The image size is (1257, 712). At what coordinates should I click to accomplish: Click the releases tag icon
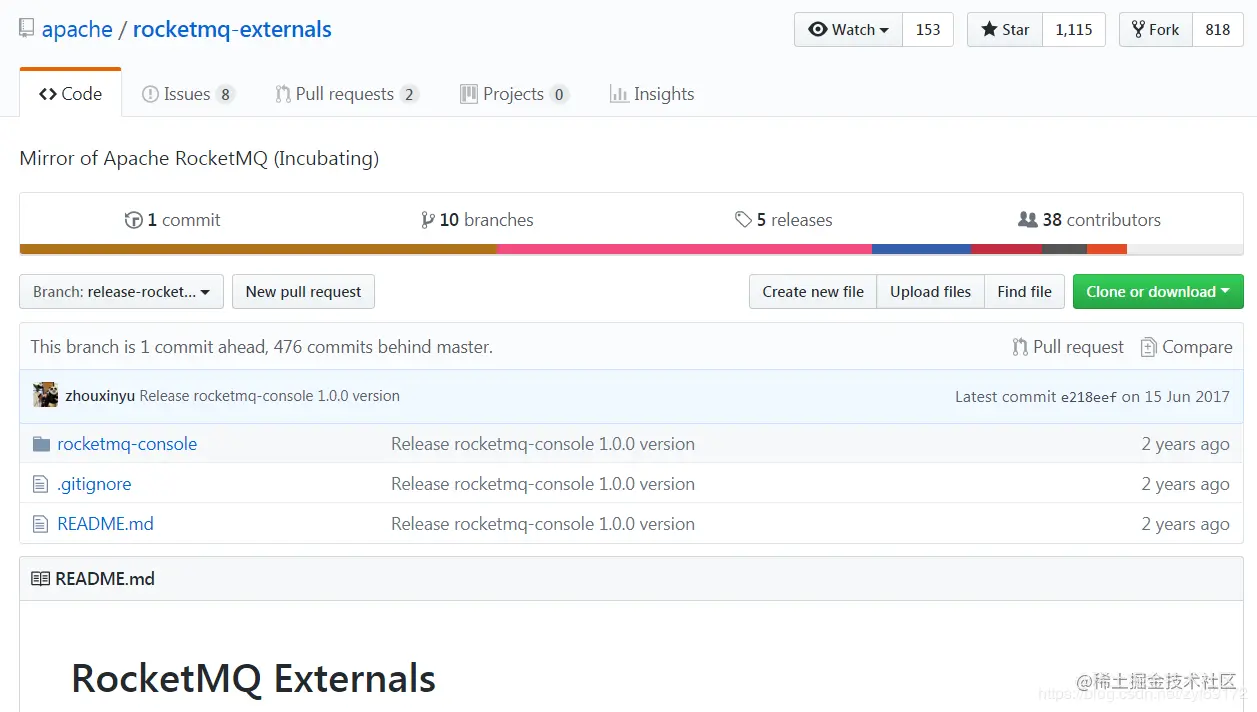click(x=743, y=220)
